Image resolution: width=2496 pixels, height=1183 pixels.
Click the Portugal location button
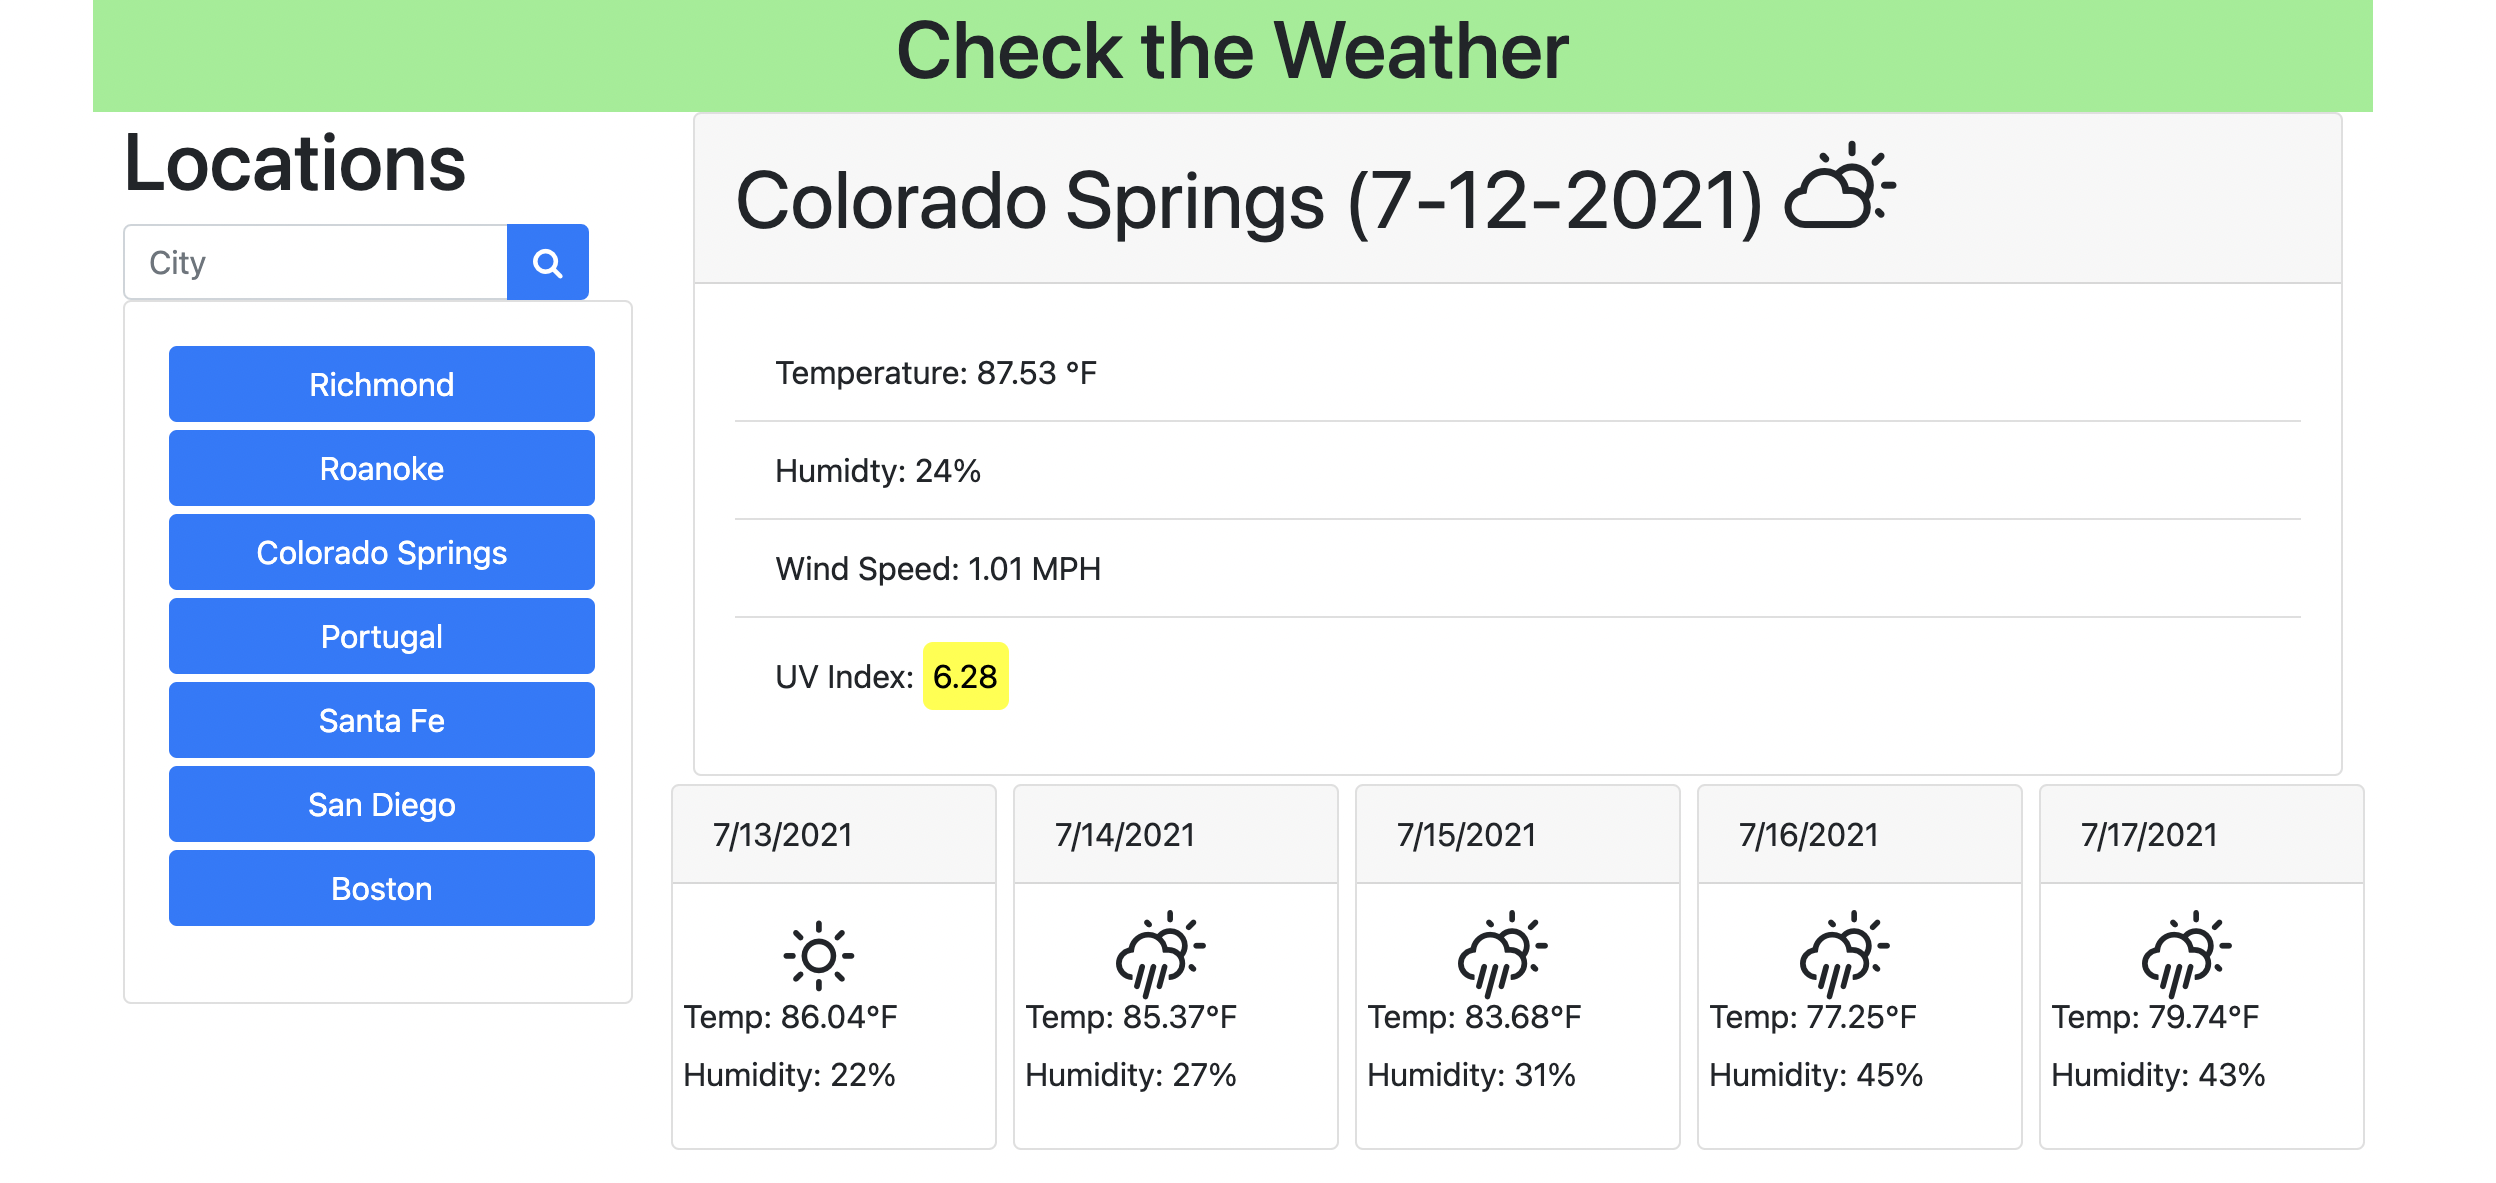click(x=381, y=636)
